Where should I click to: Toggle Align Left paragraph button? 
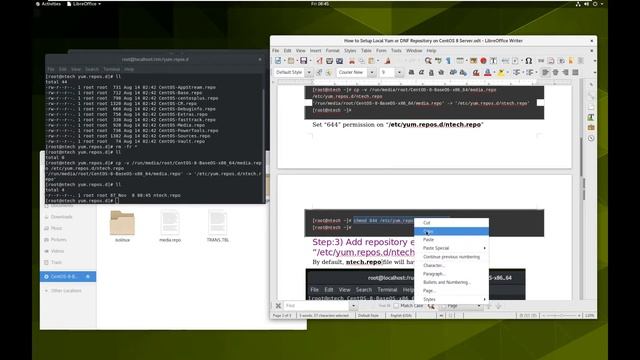pos(545,73)
